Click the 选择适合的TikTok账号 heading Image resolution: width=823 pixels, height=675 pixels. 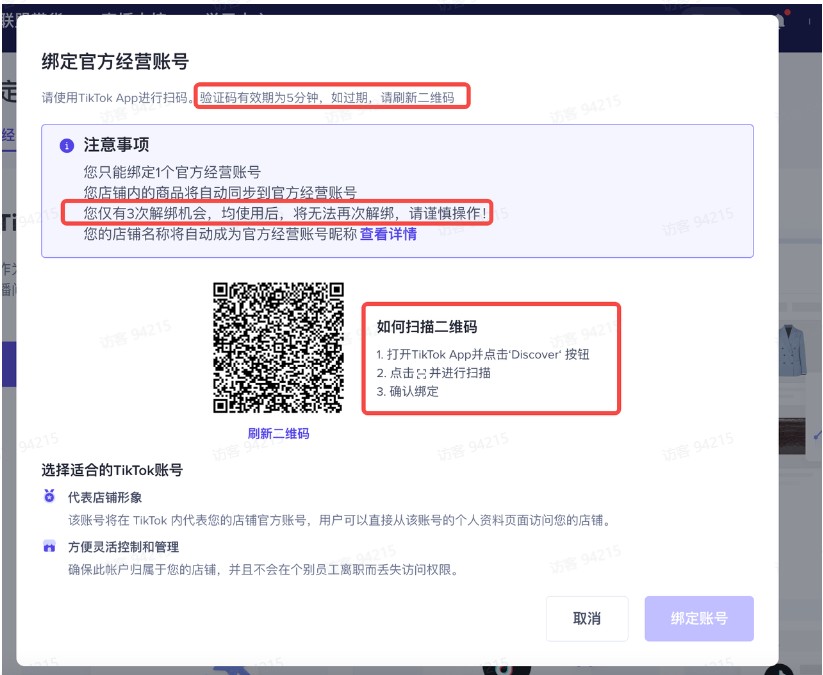pyautogui.click(x=112, y=469)
